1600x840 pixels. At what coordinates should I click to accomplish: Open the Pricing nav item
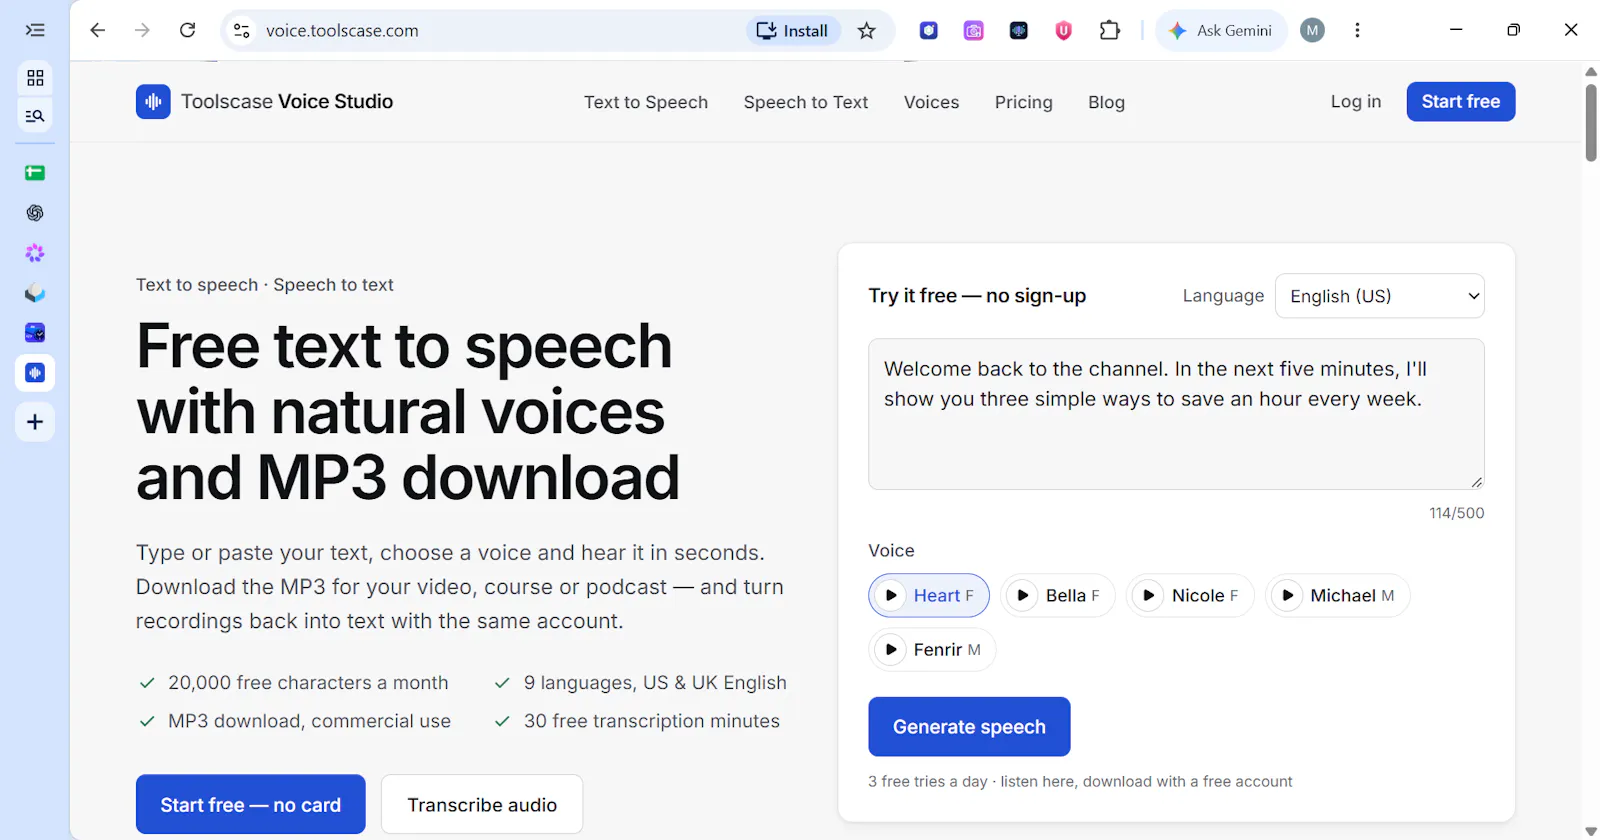(x=1023, y=102)
